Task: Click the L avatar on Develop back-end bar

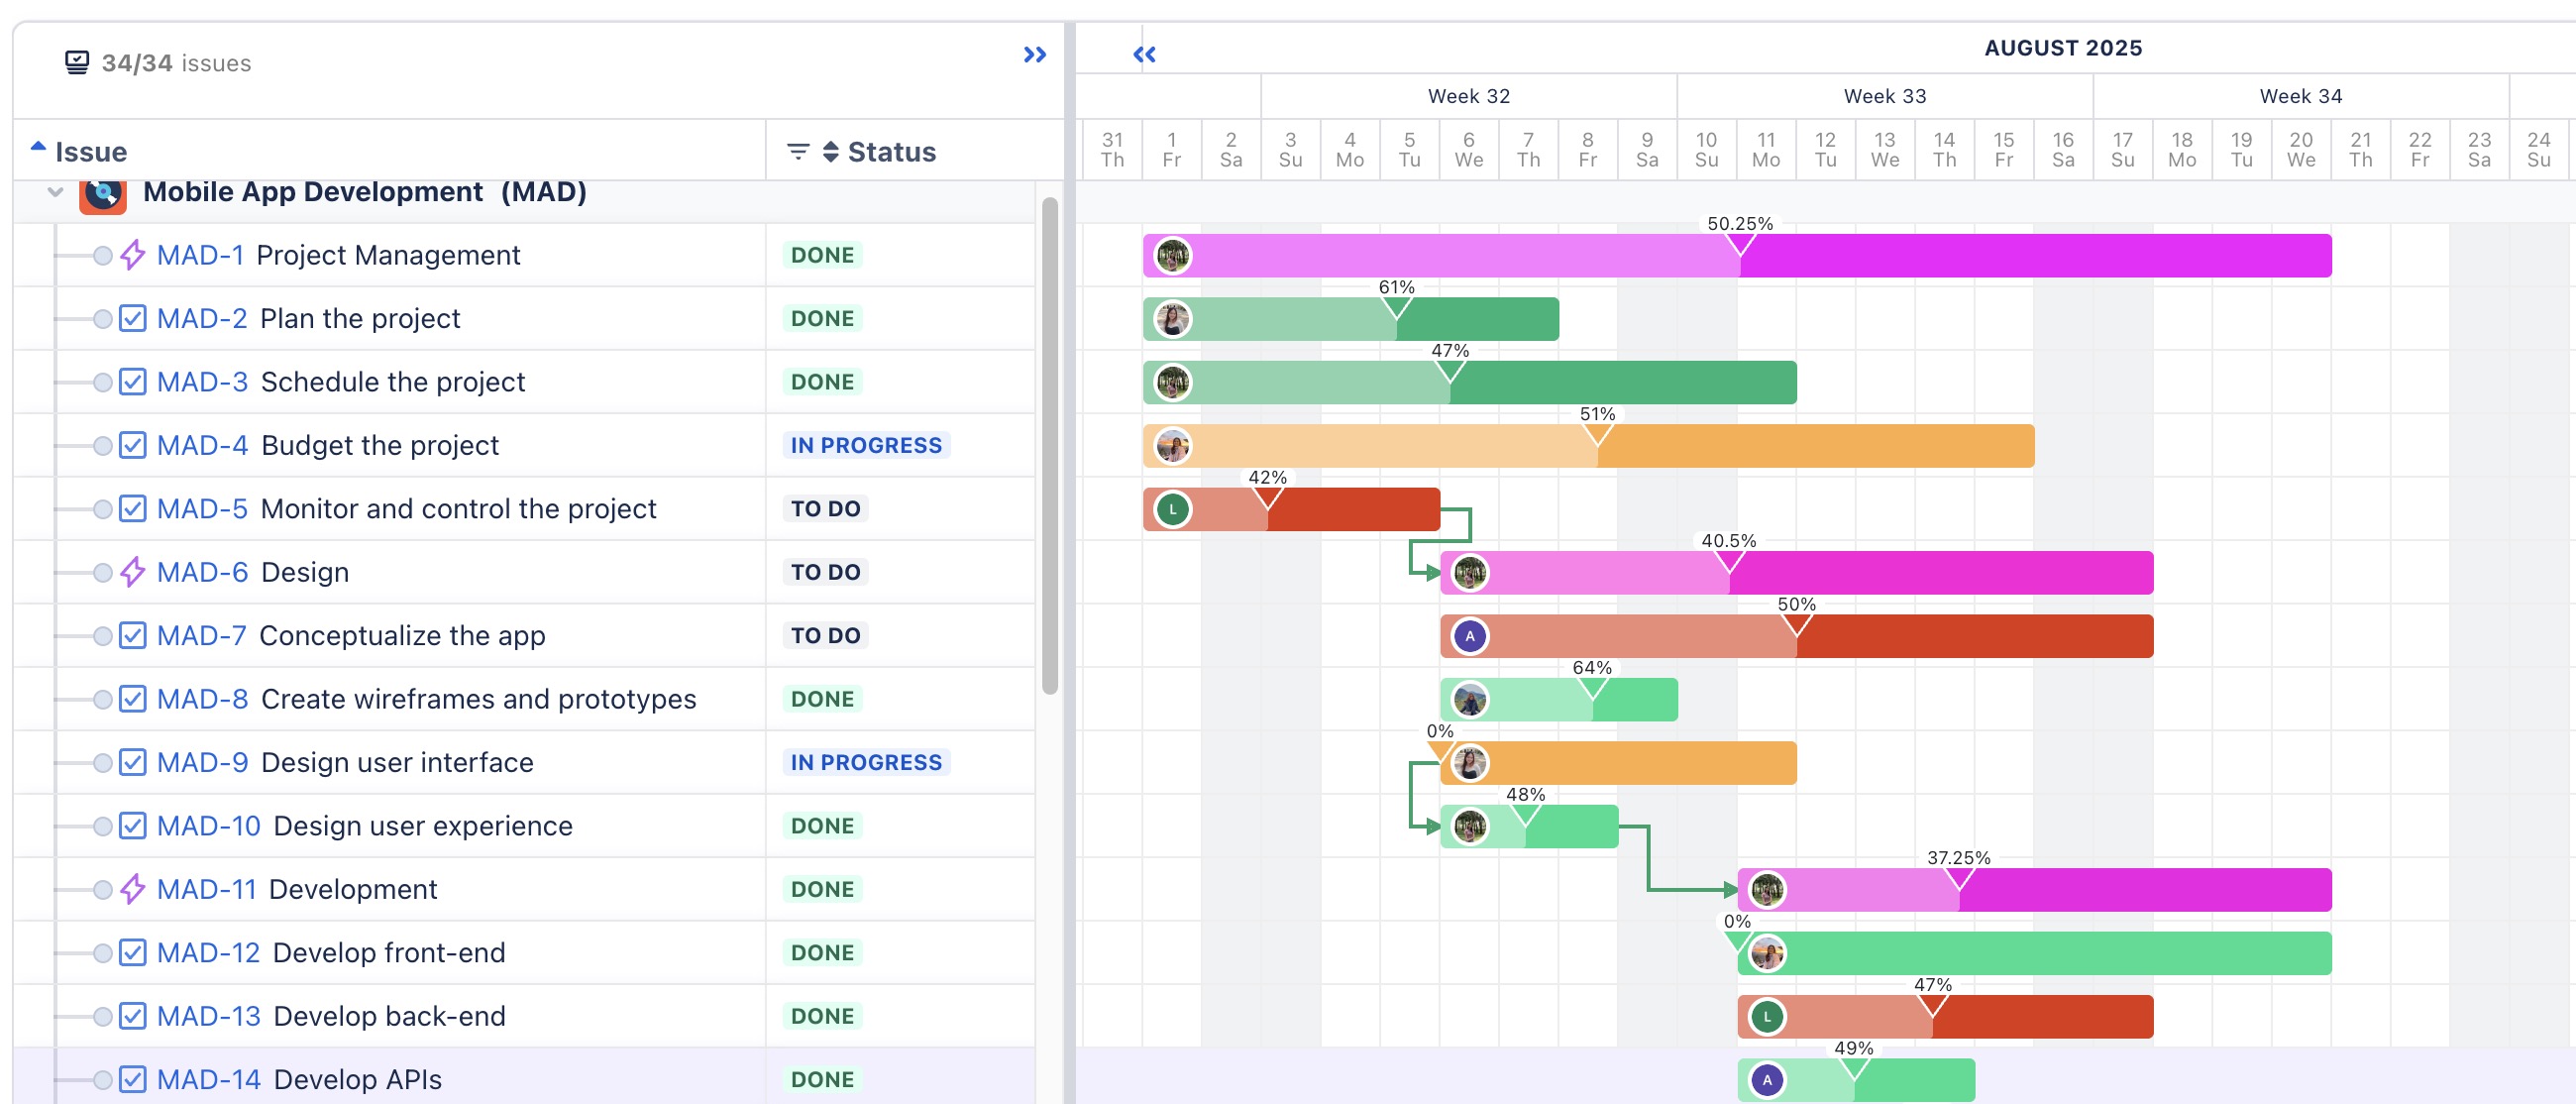Action: (x=1767, y=1017)
